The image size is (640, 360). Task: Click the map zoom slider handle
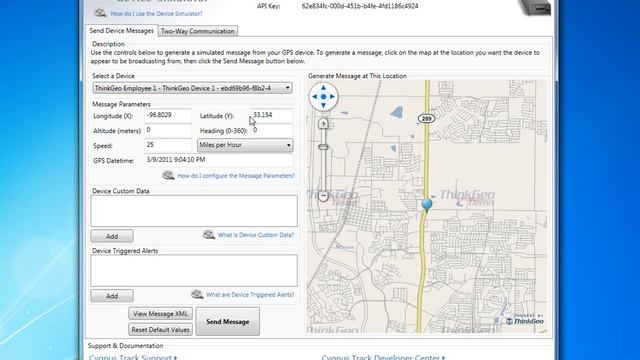[x=323, y=147]
